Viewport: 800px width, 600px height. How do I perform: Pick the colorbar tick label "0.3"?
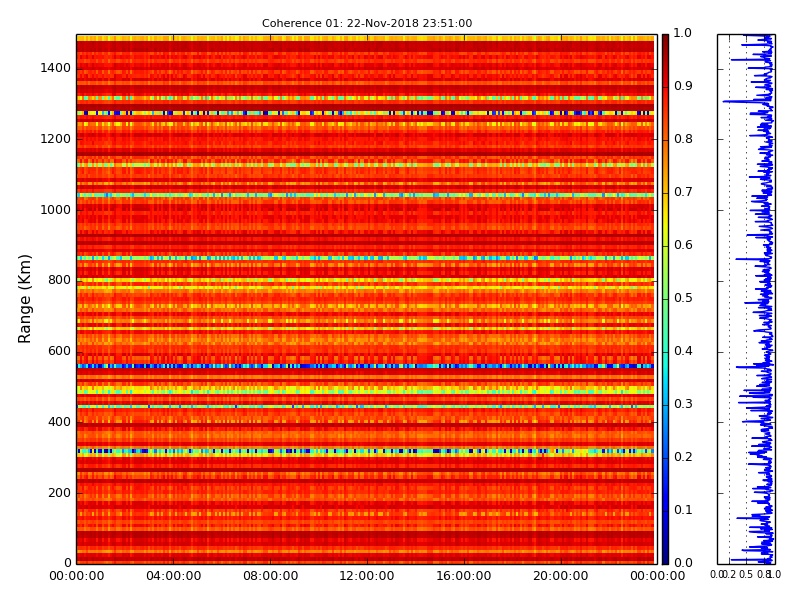point(683,404)
